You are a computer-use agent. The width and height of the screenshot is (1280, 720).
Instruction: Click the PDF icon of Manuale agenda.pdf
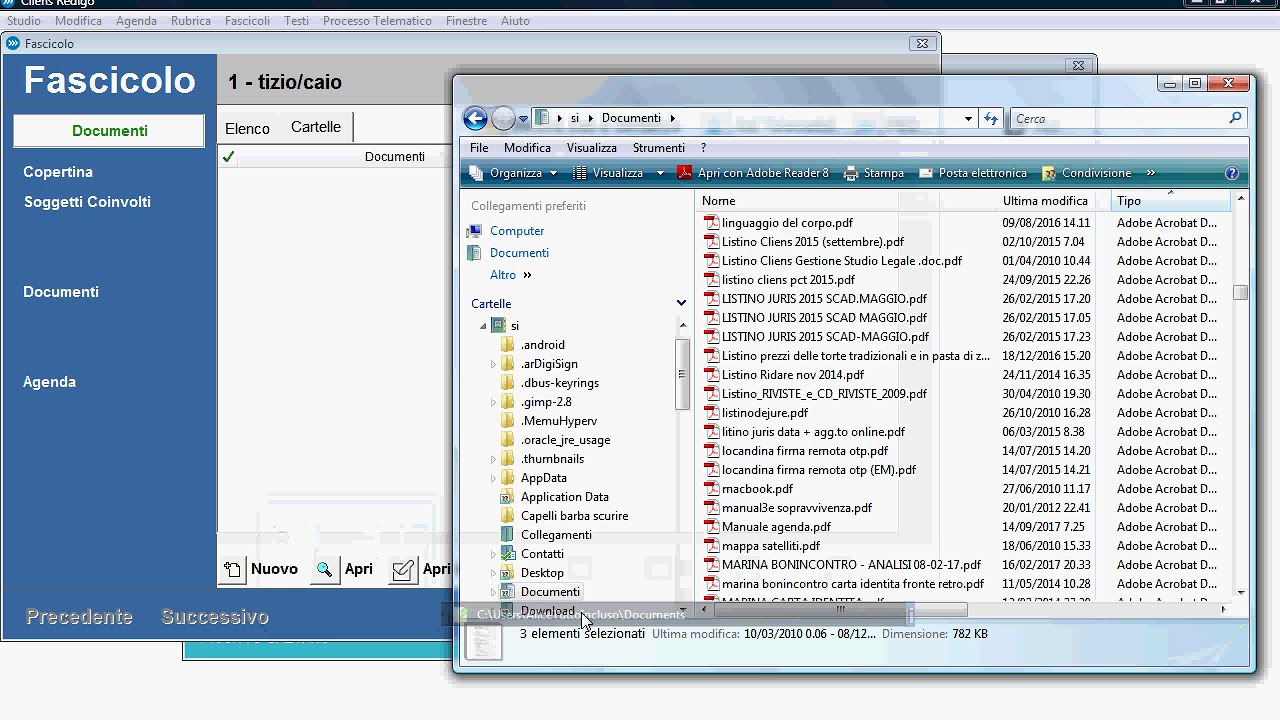(x=711, y=527)
